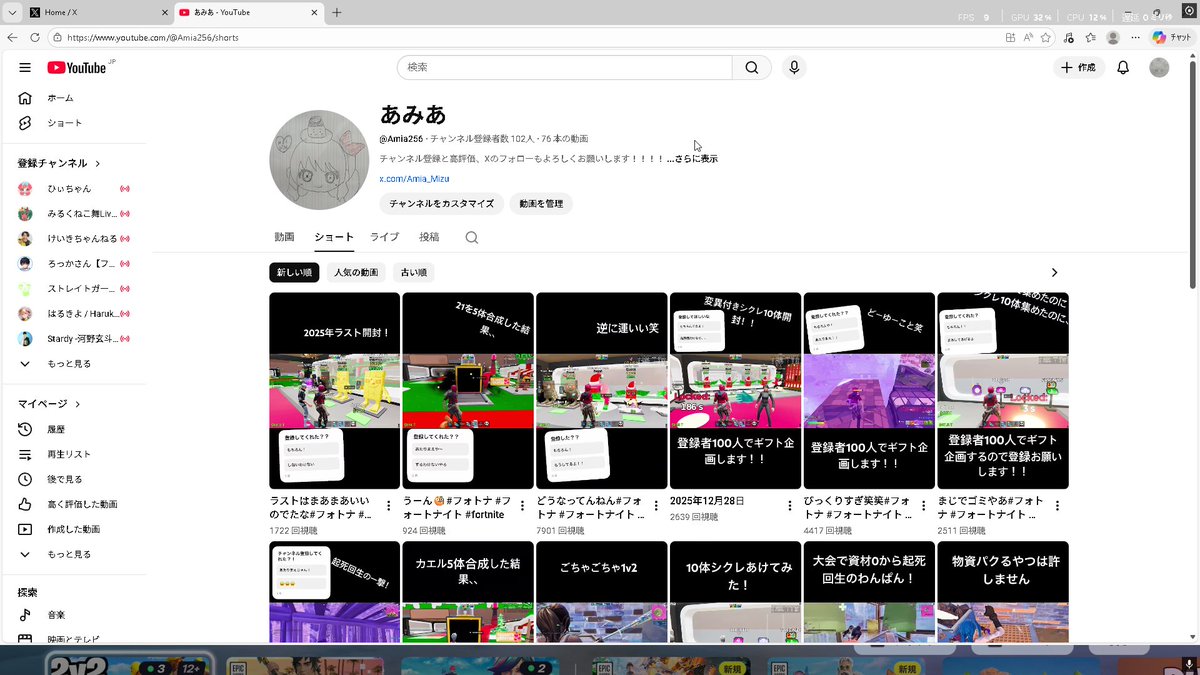
Task: Switch to the 動画 tab
Action: (x=286, y=237)
